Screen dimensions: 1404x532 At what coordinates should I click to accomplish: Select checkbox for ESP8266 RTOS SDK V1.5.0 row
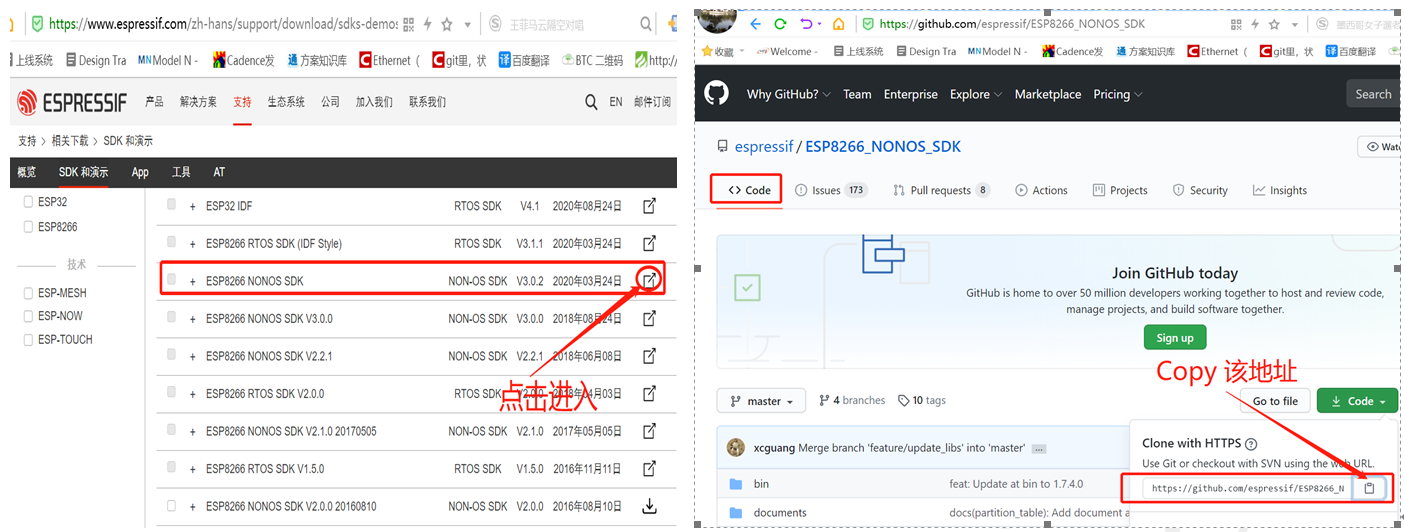click(172, 468)
